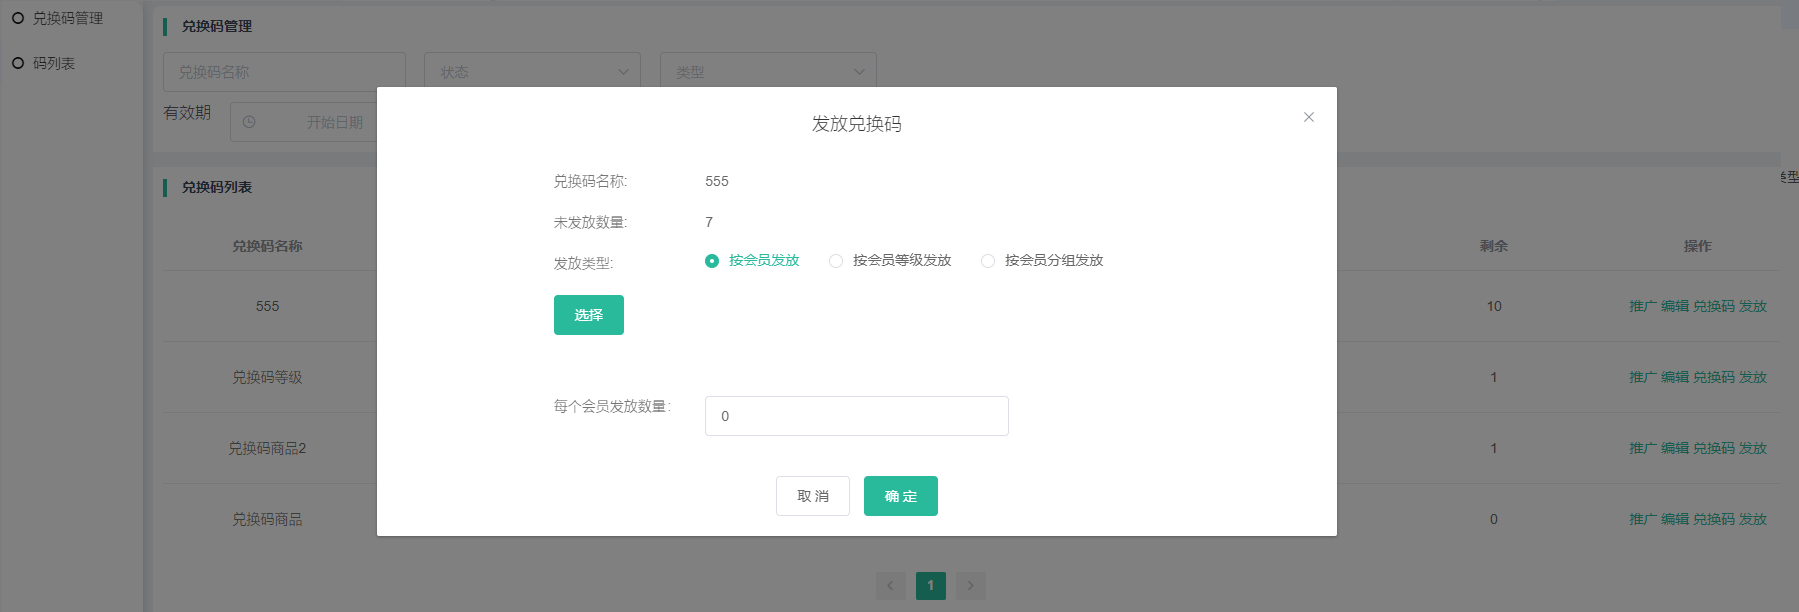Click the green 选择 button

pos(588,315)
